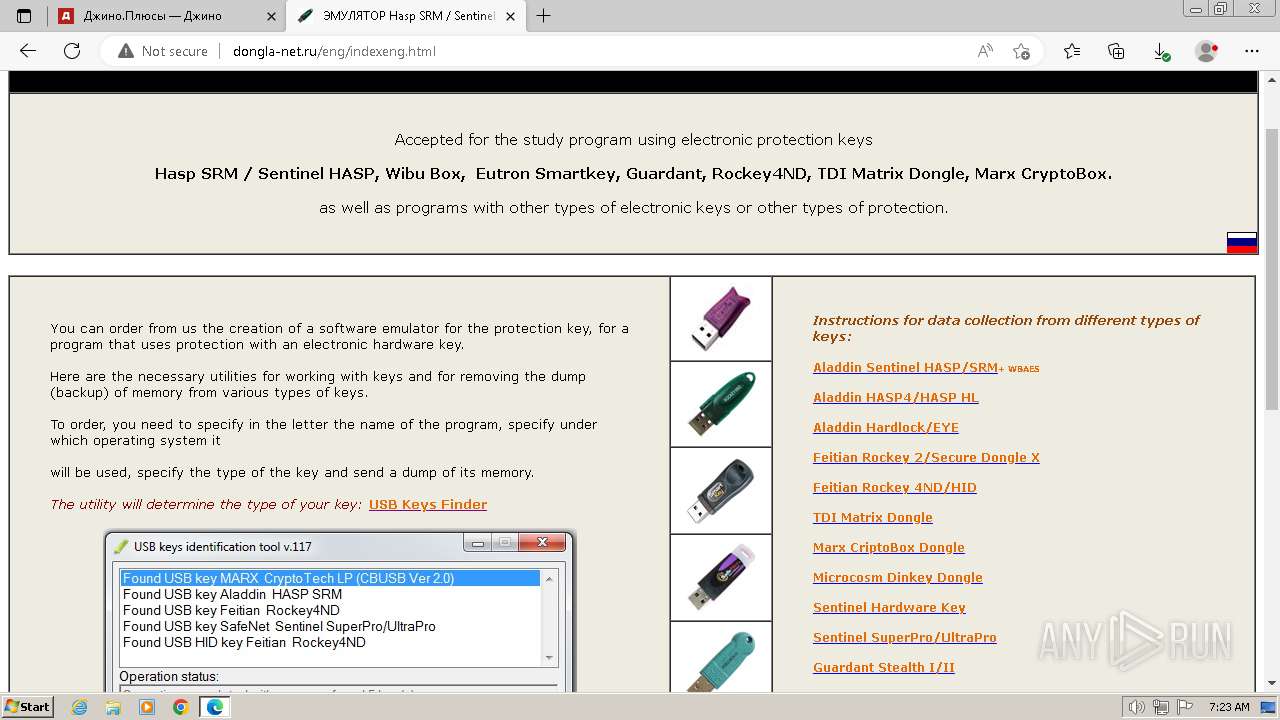Open Settings and more menu
Screen dimensions: 1280x720
[x=1252, y=51]
